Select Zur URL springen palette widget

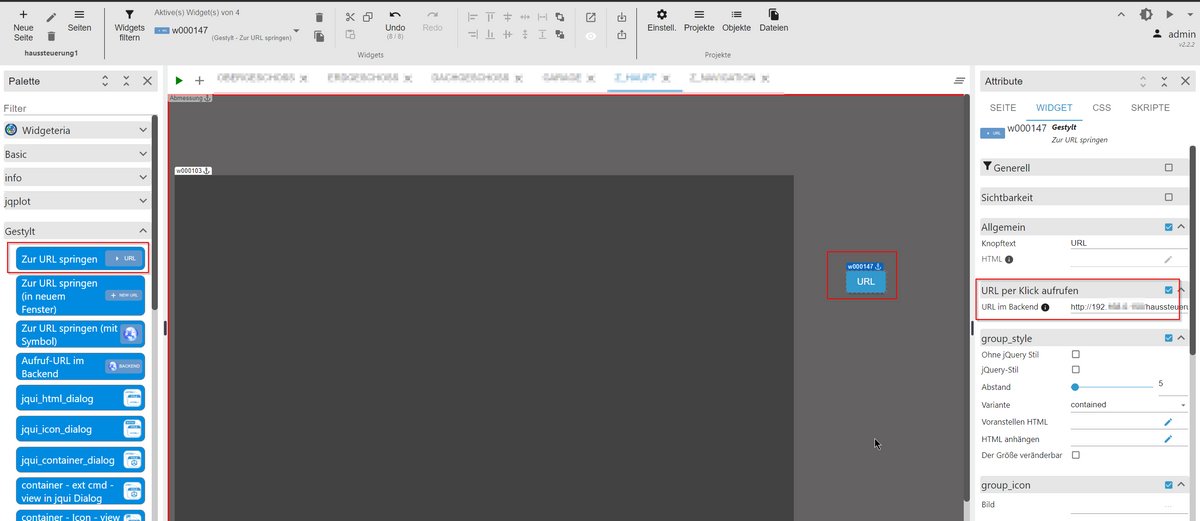tap(81, 259)
